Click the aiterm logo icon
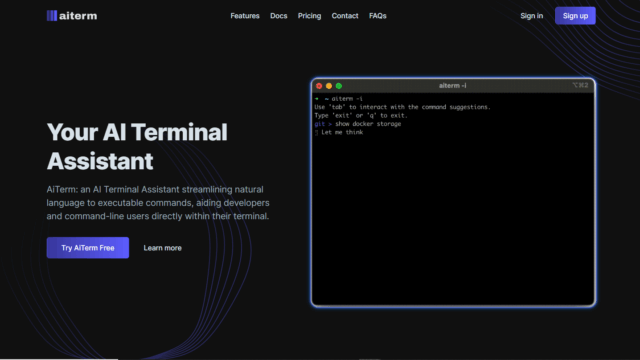The width and height of the screenshot is (640, 360). point(52,16)
